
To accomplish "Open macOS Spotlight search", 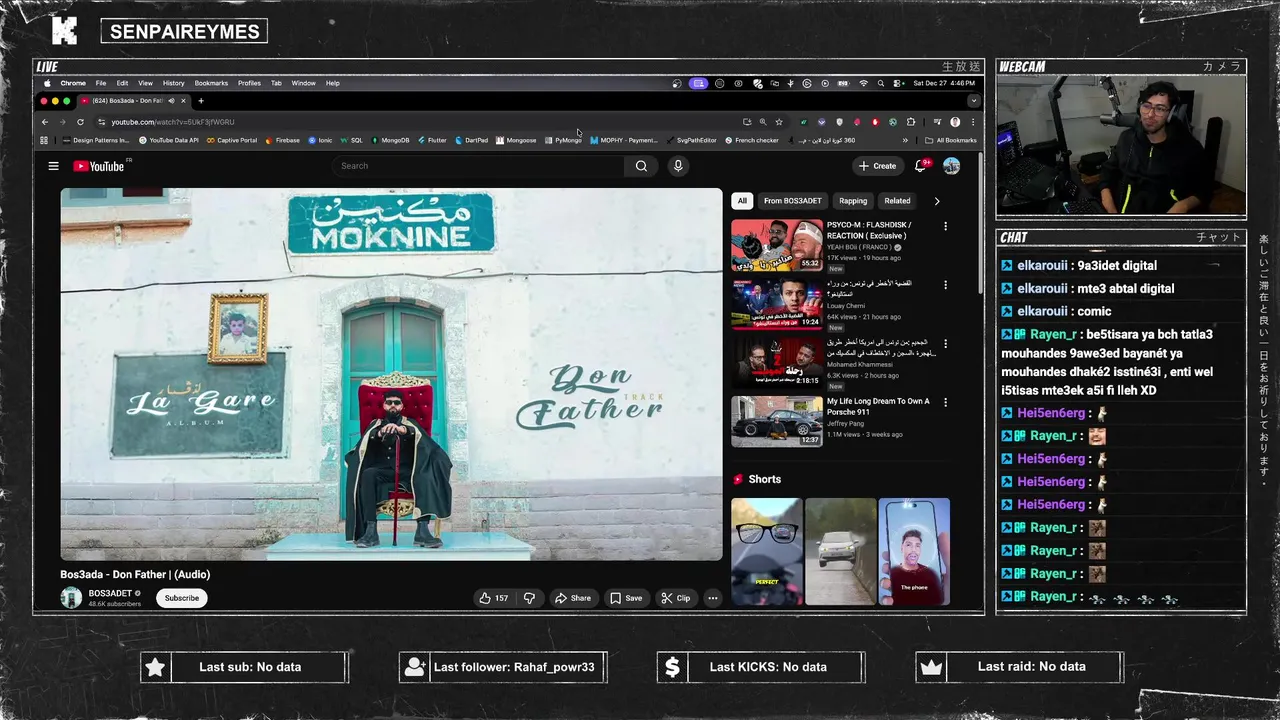I will tap(880, 83).
